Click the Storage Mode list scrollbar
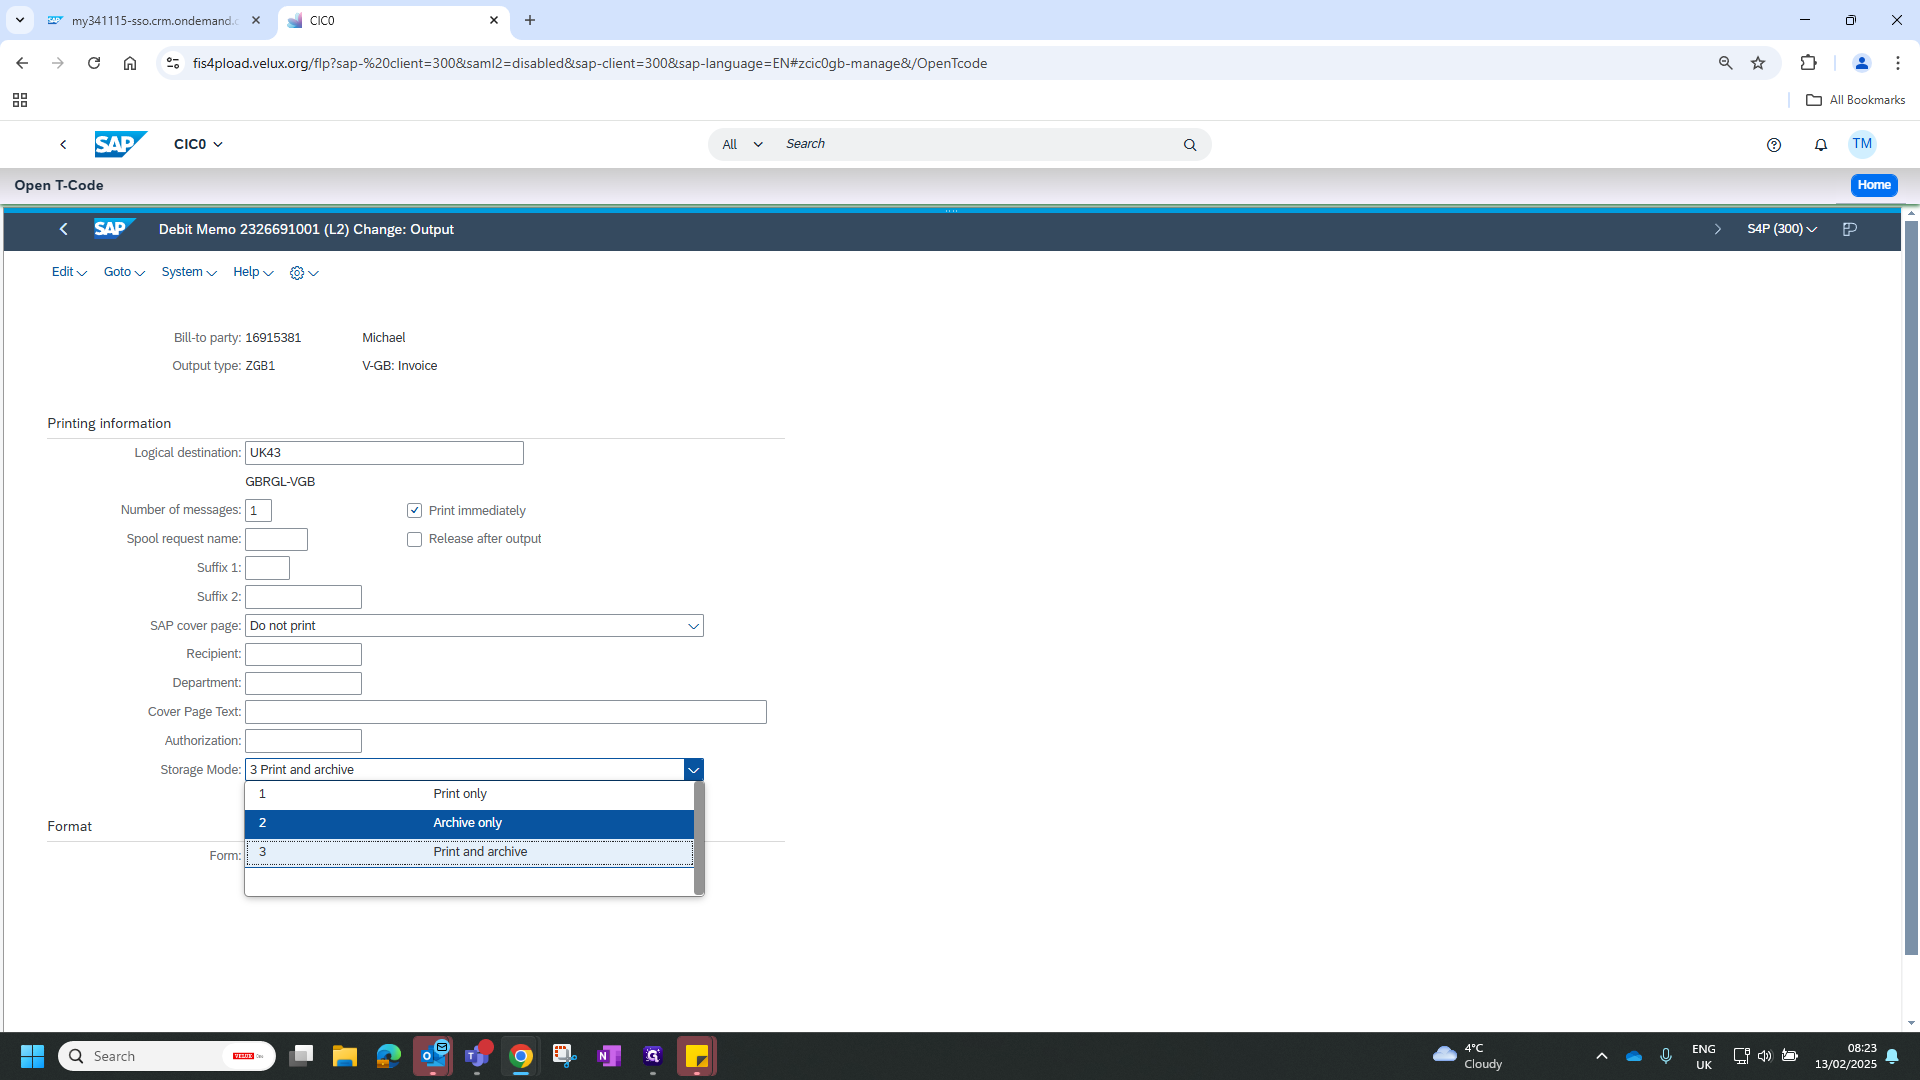 pyautogui.click(x=699, y=838)
